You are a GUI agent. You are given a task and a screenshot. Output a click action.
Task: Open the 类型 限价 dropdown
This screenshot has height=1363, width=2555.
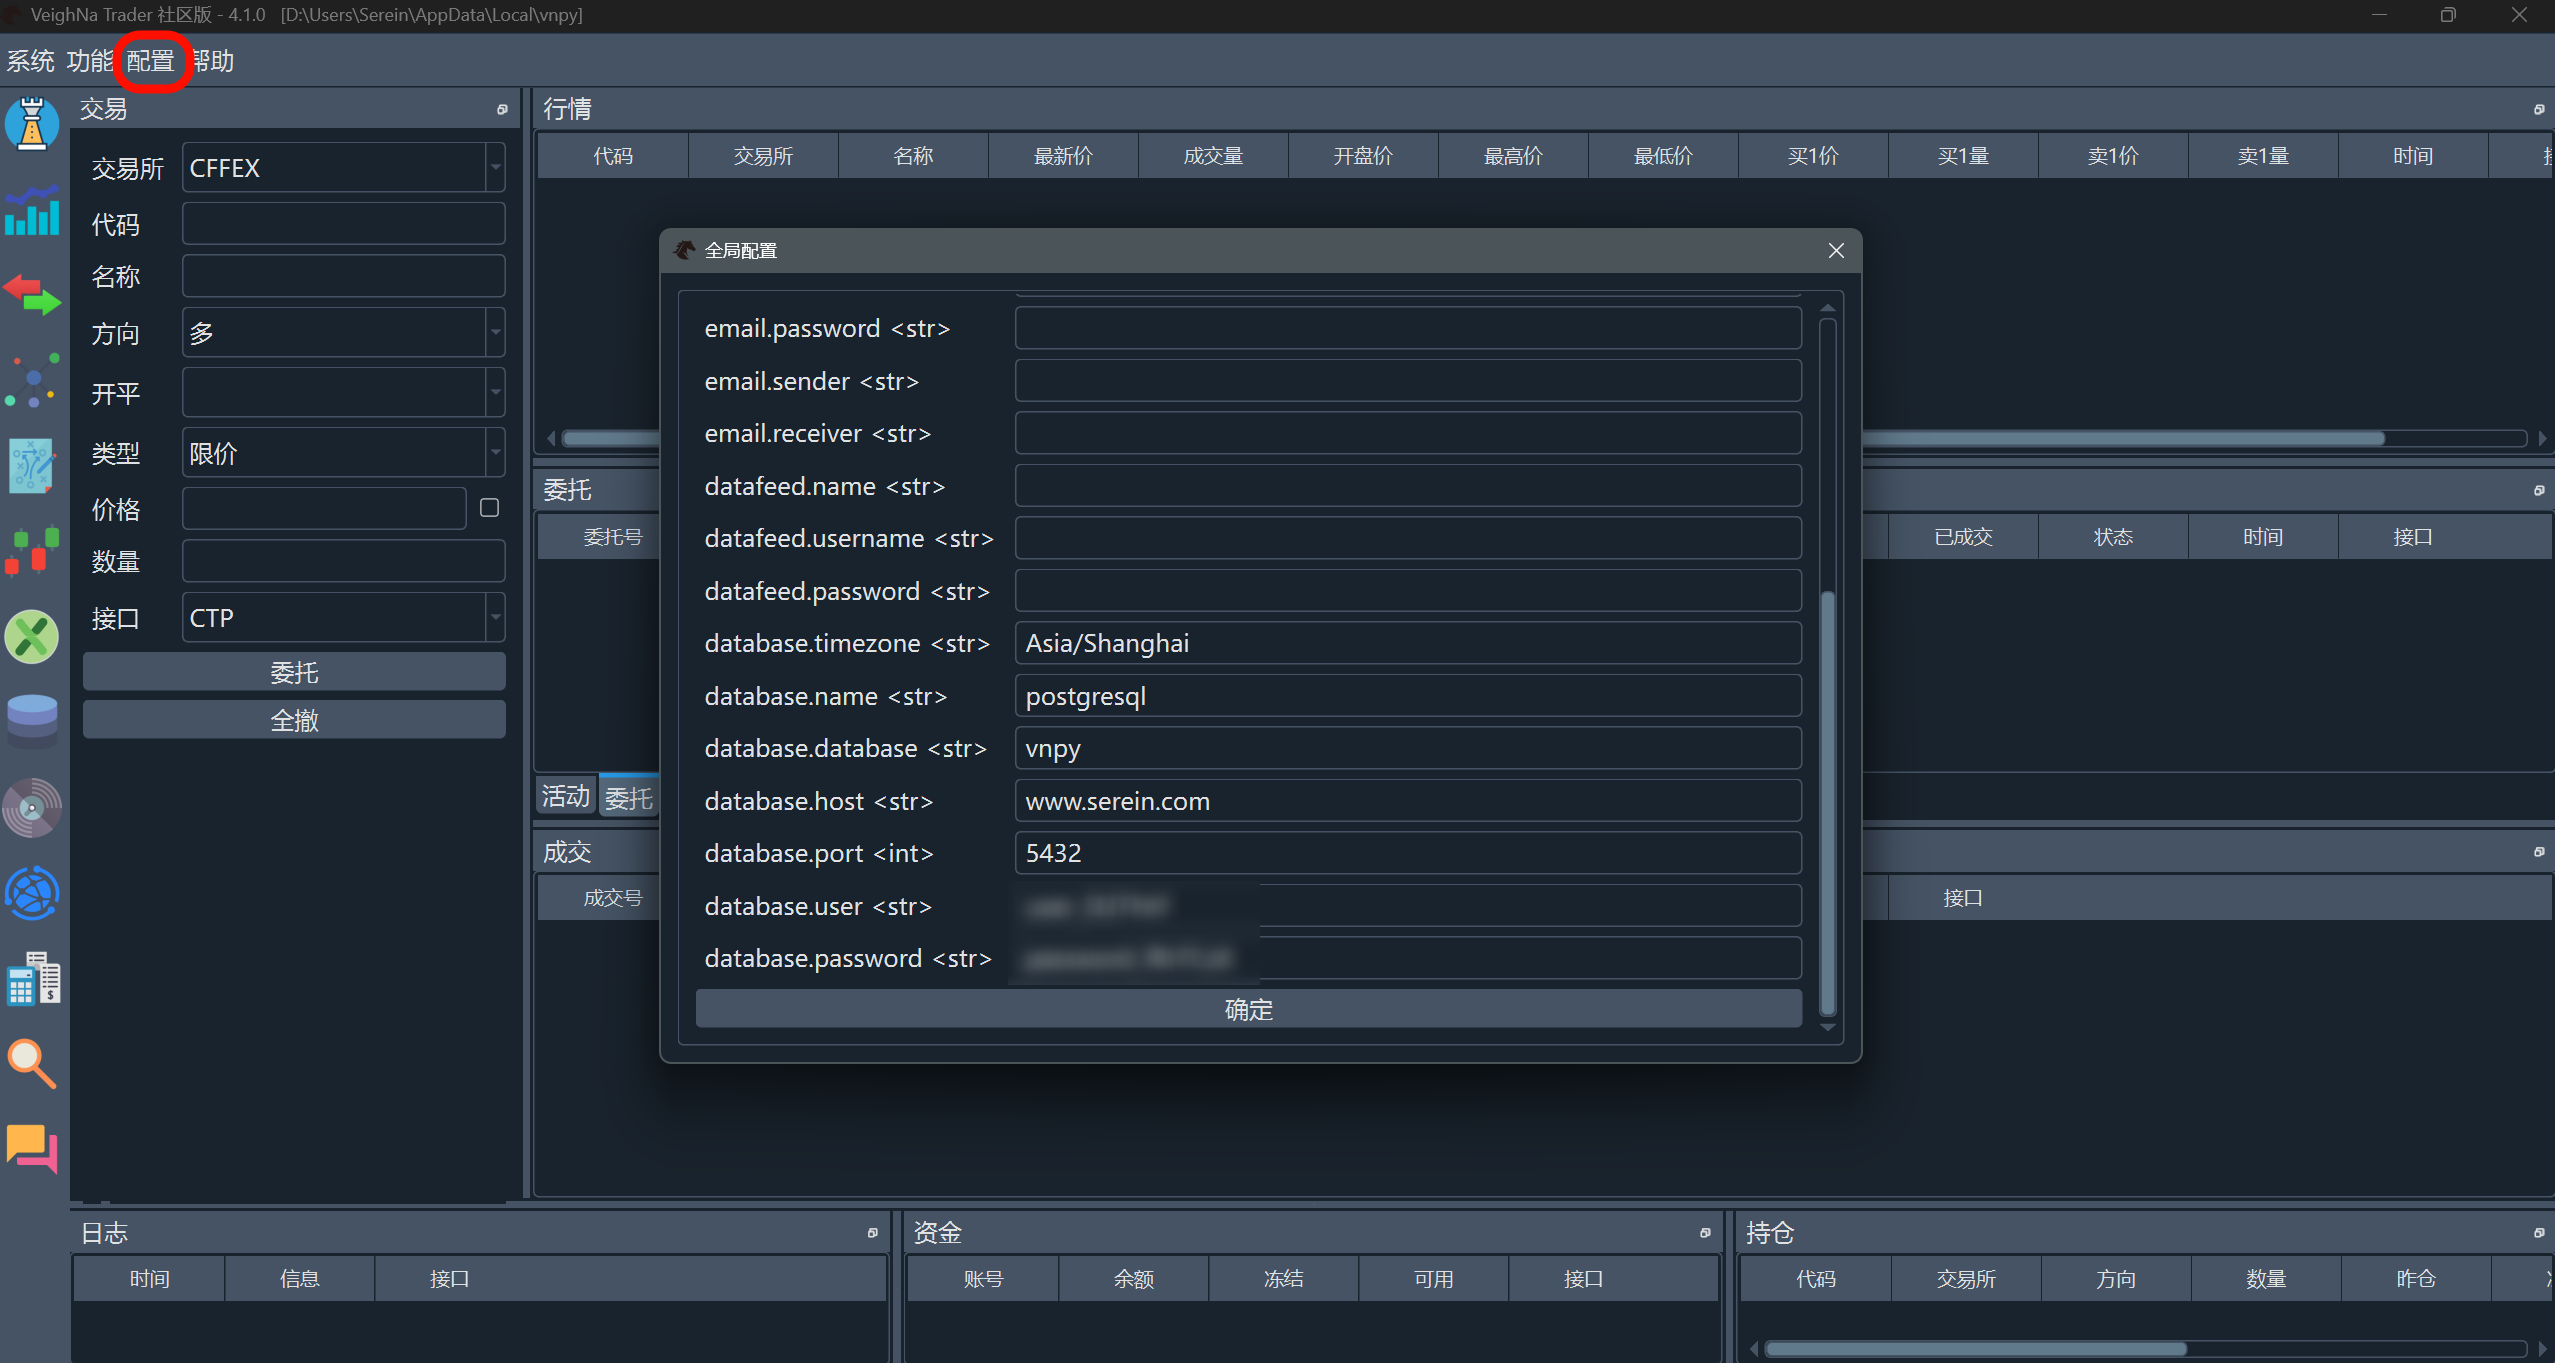pyautogui.click(x=495, y=453)
